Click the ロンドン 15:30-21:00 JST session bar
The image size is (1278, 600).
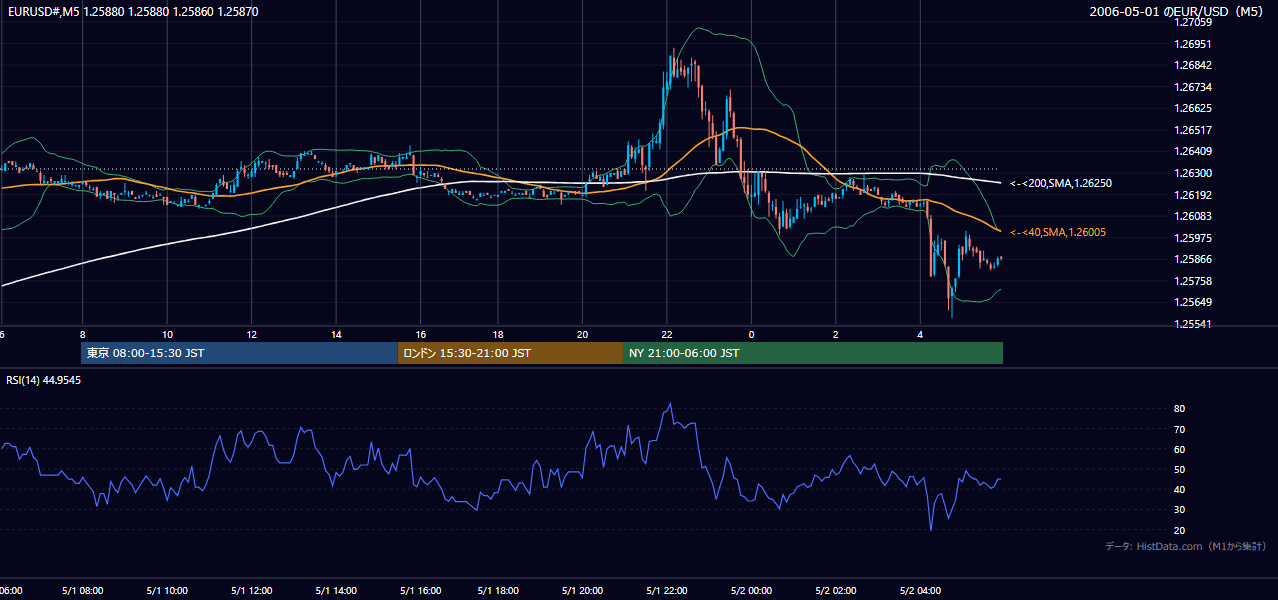[x=510, y=353]
